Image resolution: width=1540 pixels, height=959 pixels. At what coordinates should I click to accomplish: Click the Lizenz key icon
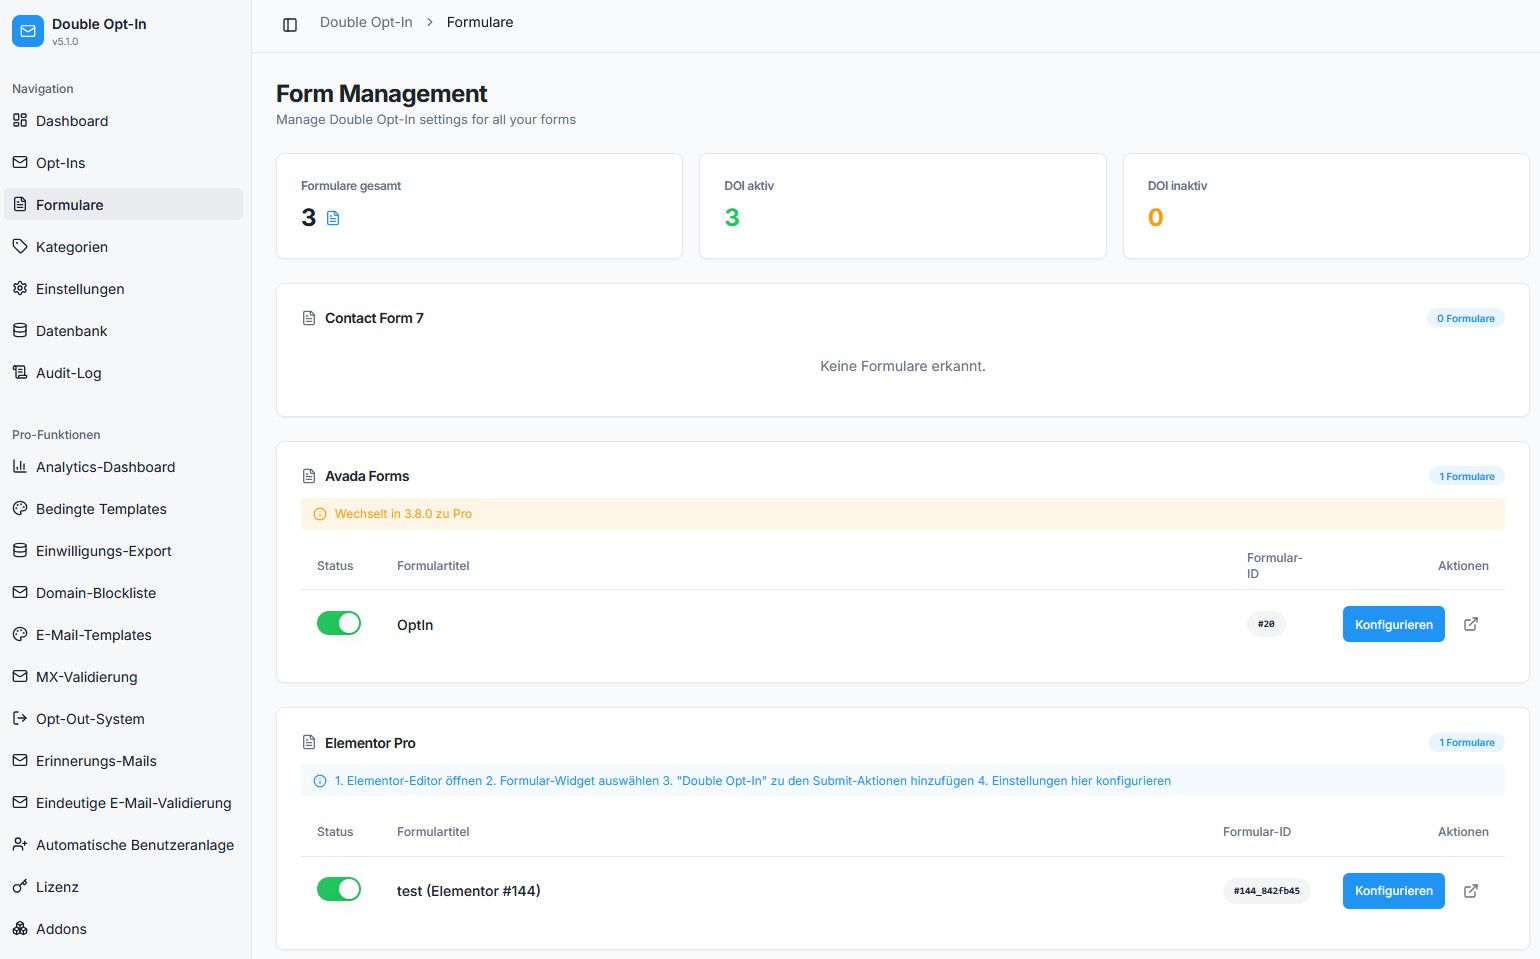pos(20,886)
